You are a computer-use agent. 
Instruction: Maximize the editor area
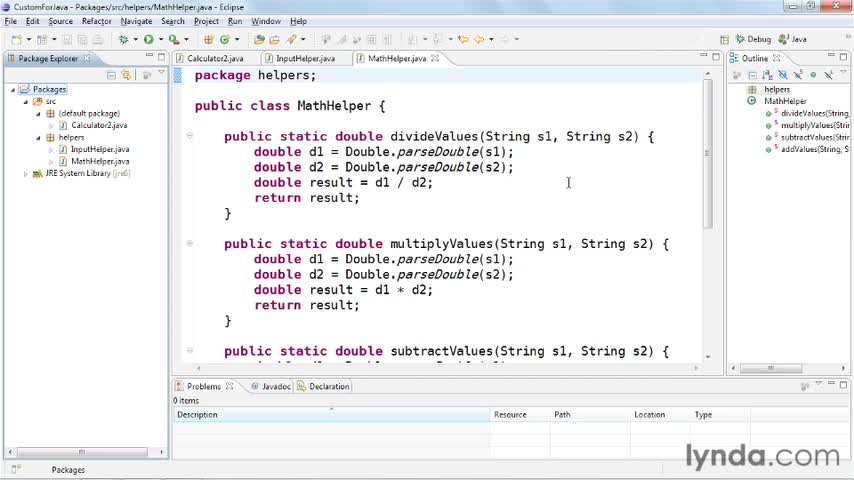tap(716, 56)
